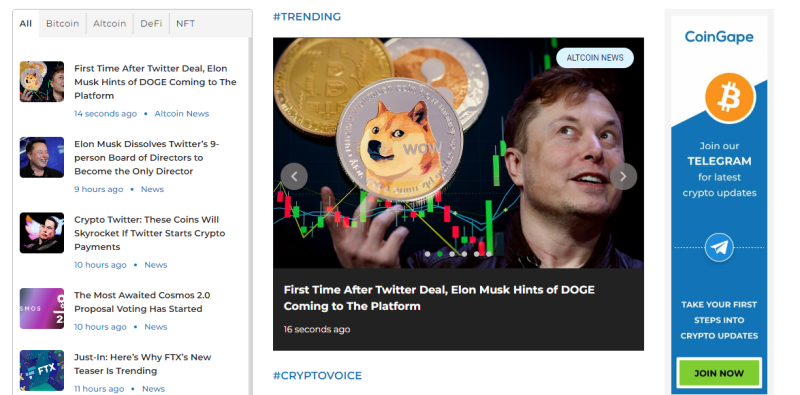Open the FTX's New Teaser article link

click(142, 364)
